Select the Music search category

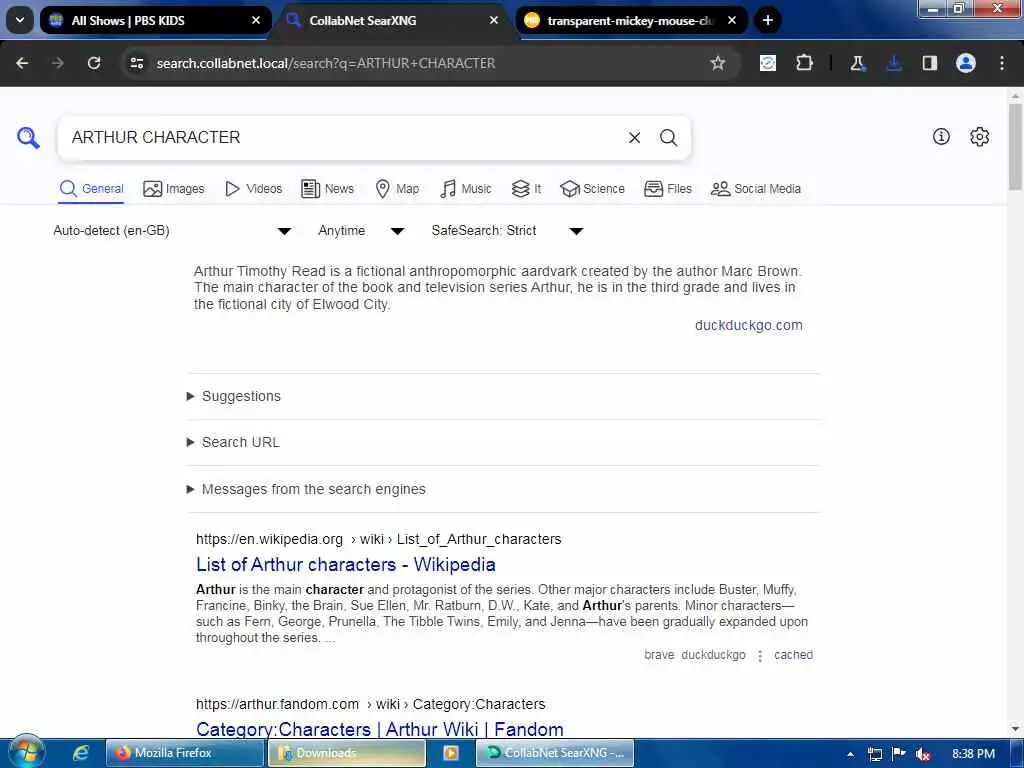coord(466,189)
